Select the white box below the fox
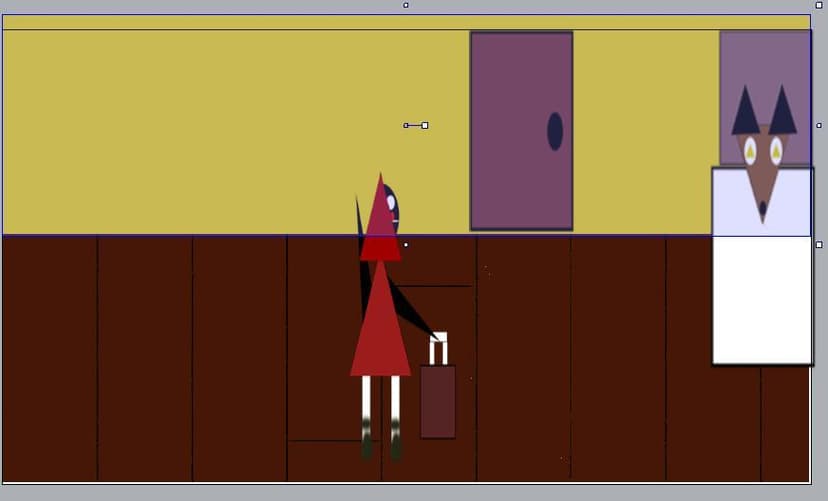The height and width of the screenshot is (501, 828). pos(763,266)
